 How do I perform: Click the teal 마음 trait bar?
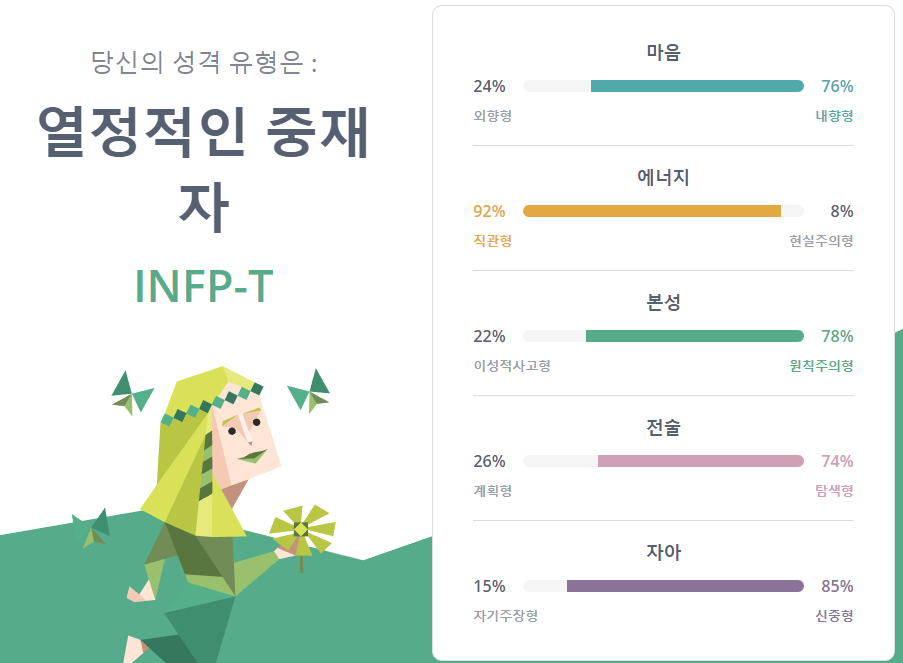pyautogui.click(x=697, y=86)
